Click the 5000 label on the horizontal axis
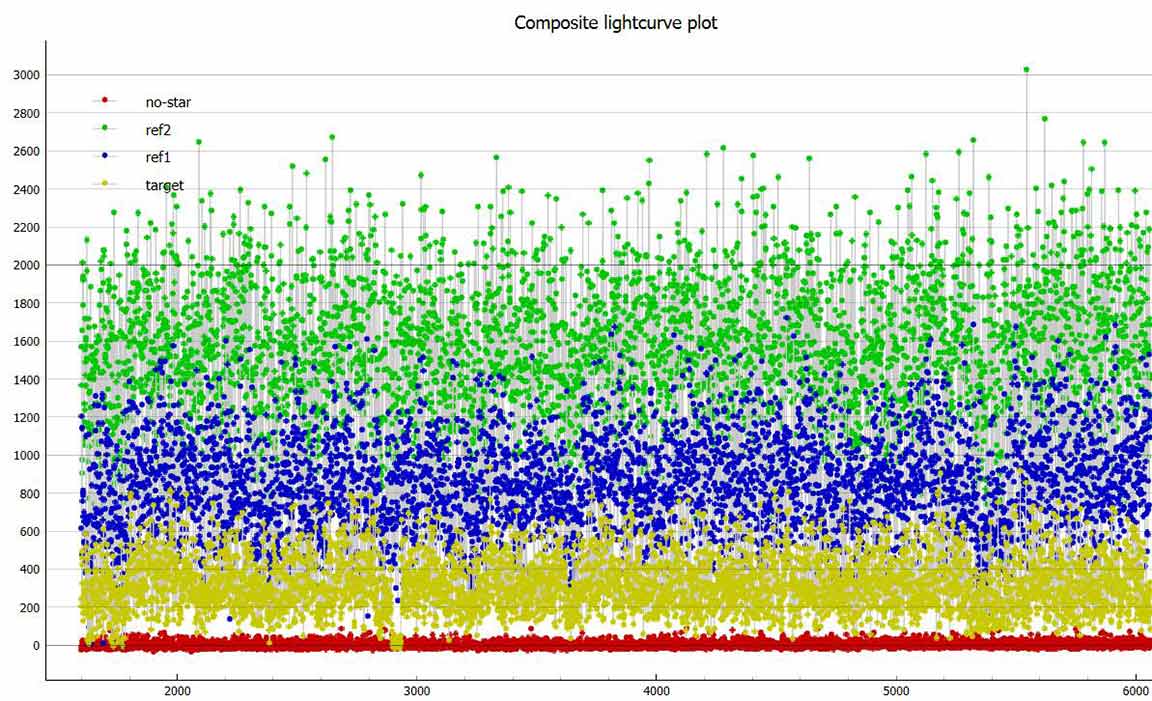This screenshot has height=701, width=1152. [x=896, y=691]
